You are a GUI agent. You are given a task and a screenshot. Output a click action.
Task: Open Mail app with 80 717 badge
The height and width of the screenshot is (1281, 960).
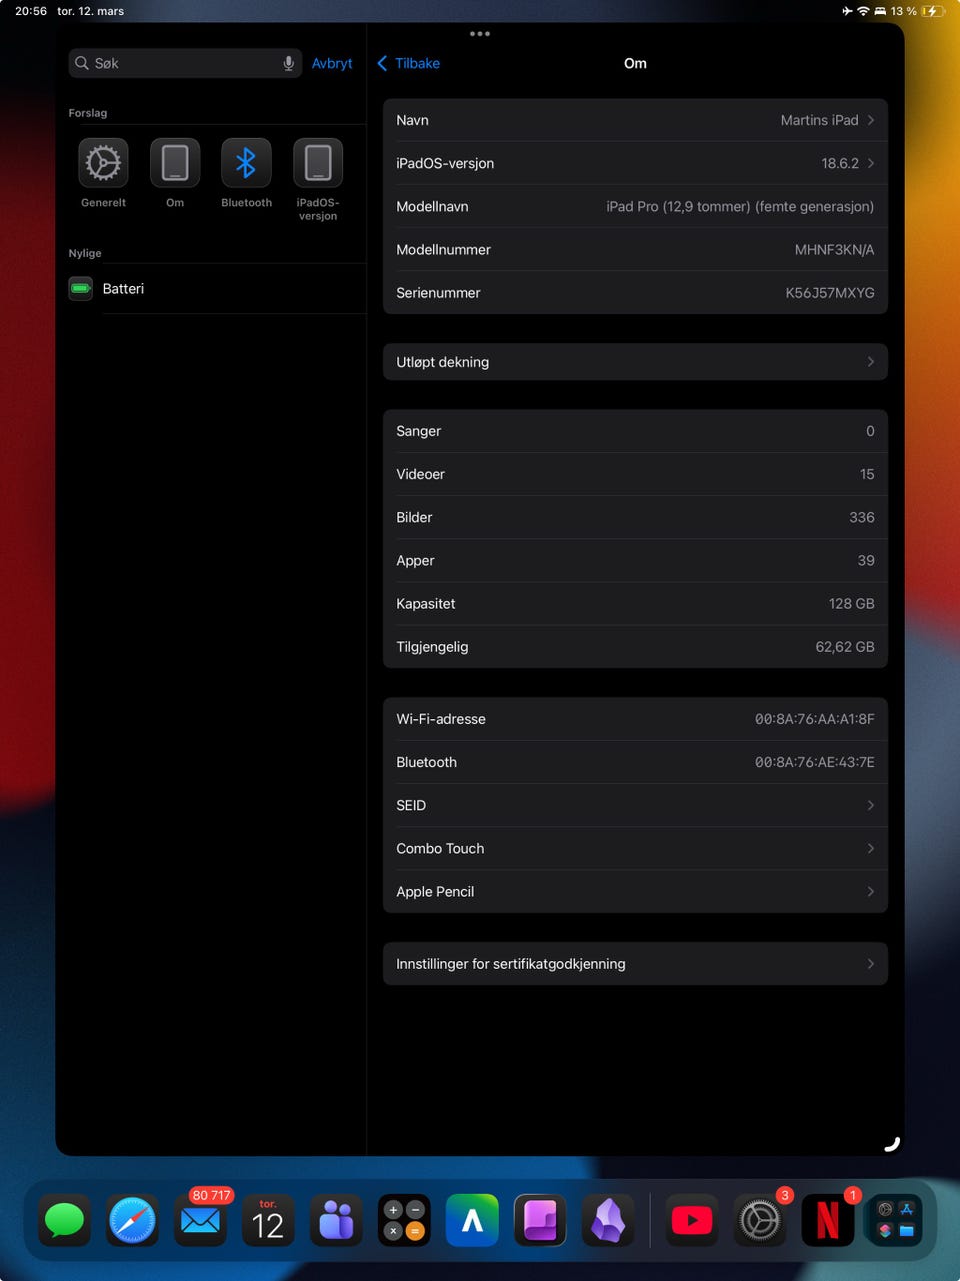[x=200, y=1220]
